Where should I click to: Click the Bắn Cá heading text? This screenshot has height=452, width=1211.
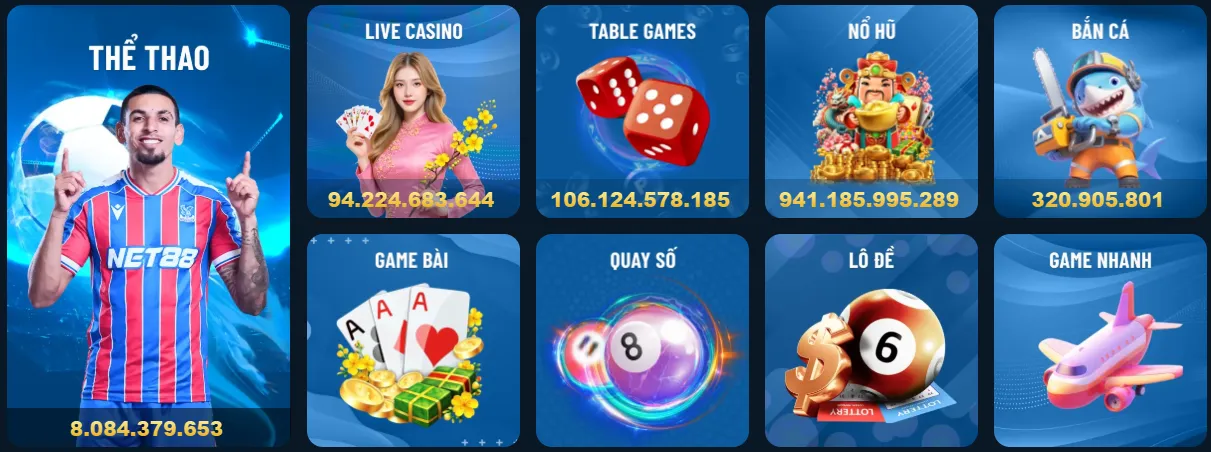(1100, 30)
